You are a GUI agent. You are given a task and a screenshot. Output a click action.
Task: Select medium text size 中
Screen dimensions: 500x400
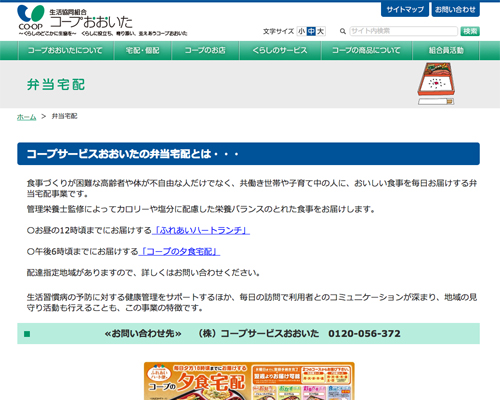(x=311, y=31)
